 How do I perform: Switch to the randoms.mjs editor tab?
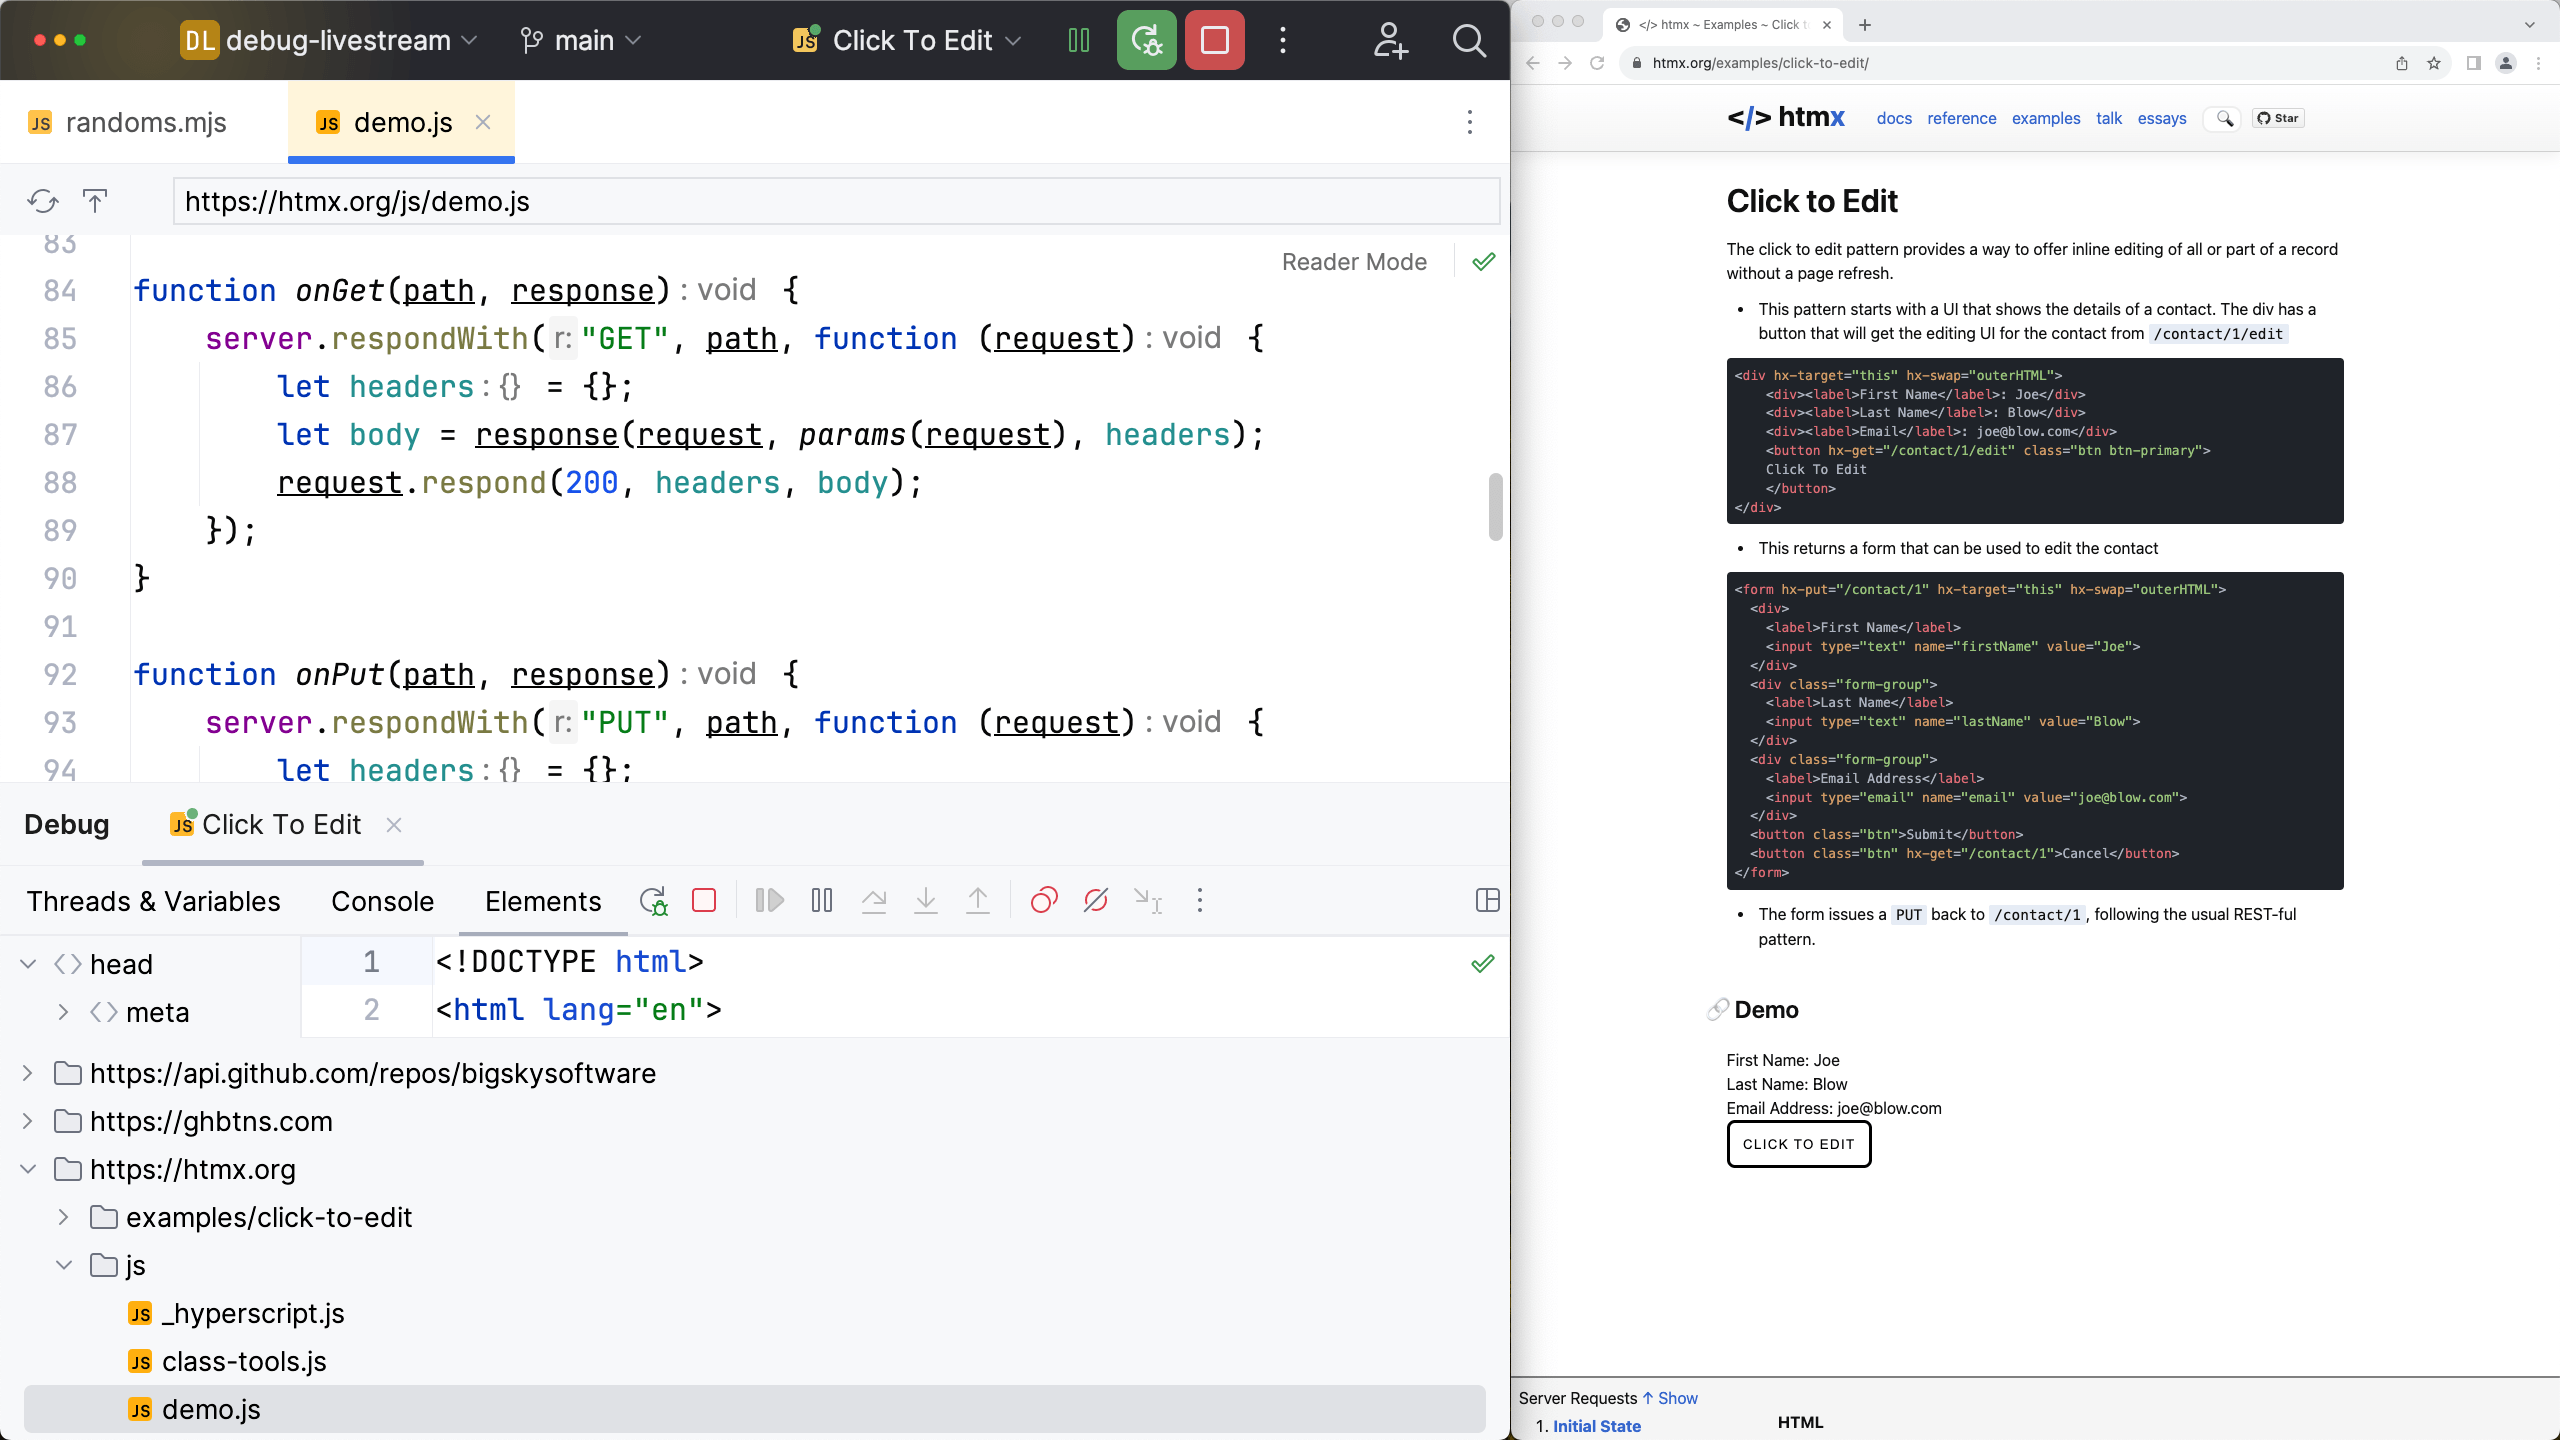pos(144,122)
